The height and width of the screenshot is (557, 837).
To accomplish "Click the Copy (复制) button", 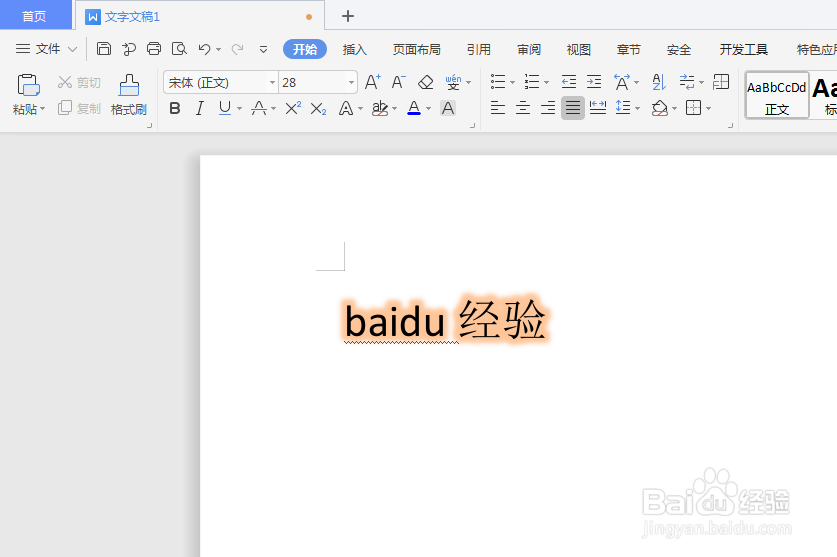I will tap(79, 108).
